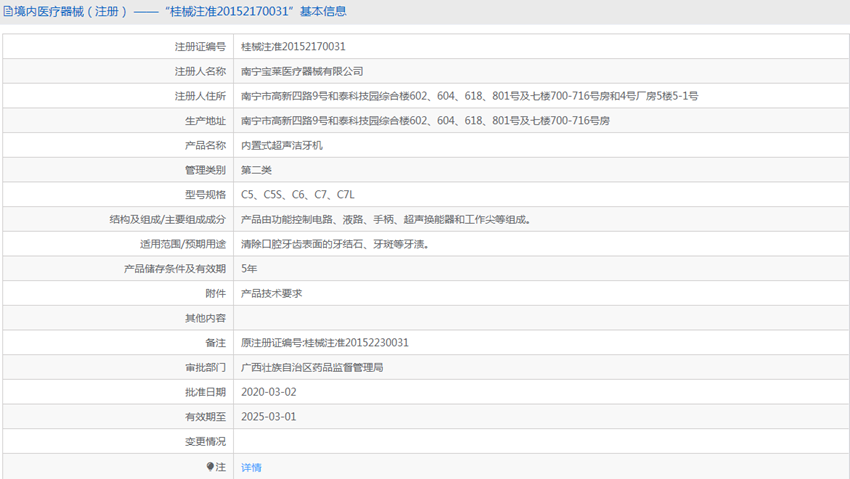Click the management class 第二类
Screen dimensions: 850x479
(x=256, y=170)
